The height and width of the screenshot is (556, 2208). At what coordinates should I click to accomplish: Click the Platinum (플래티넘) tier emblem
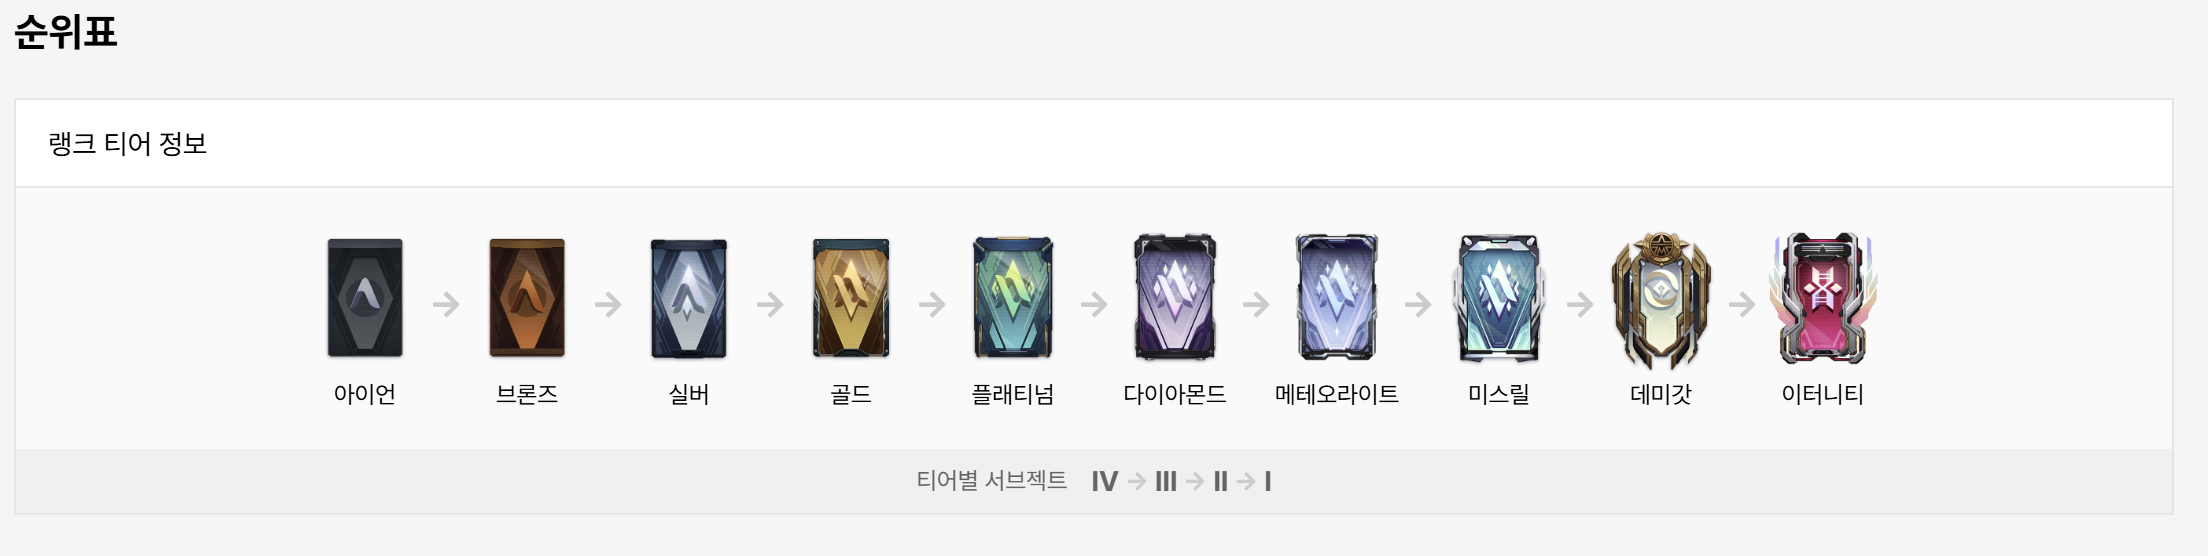1013,298
